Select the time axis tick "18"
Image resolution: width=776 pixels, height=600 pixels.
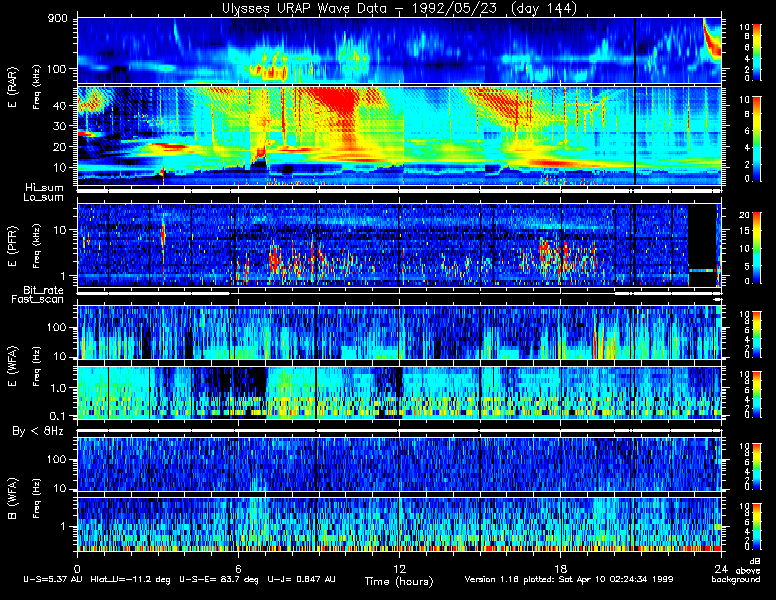560,569
